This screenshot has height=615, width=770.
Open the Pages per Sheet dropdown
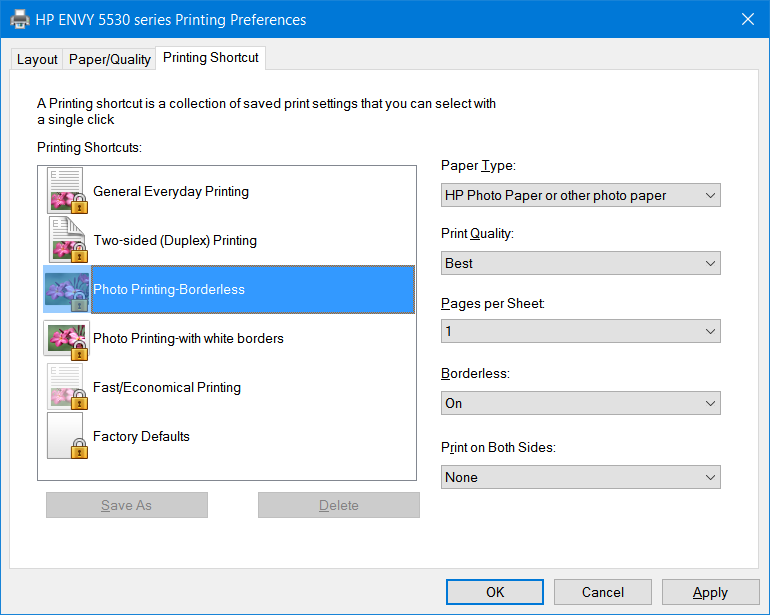point(580,331)
